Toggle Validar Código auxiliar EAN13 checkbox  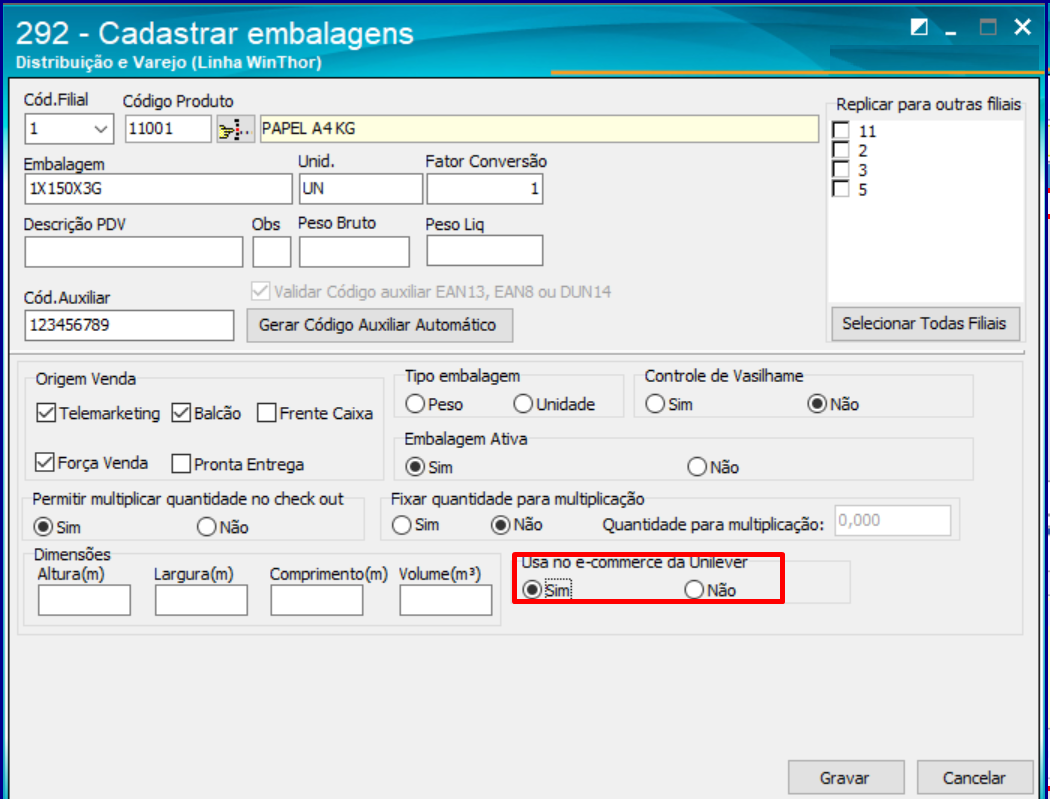pos(260,291)
